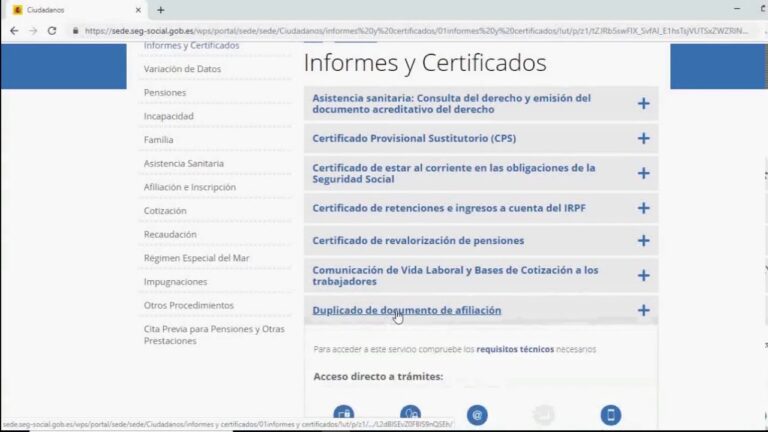Click the Duplicado de documento de afiliación link
Viewport: 768px width, 432px height.
point(407,311)
